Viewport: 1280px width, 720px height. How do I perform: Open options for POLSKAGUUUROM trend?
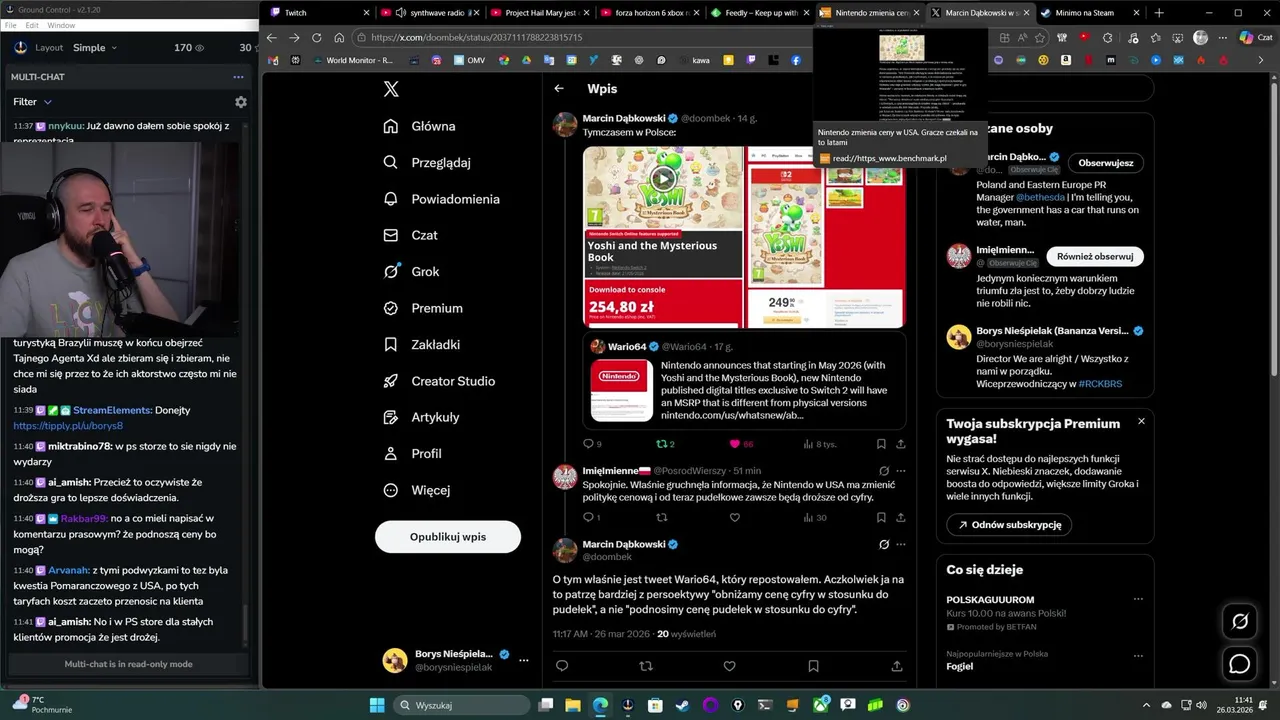click(1138, 599)
